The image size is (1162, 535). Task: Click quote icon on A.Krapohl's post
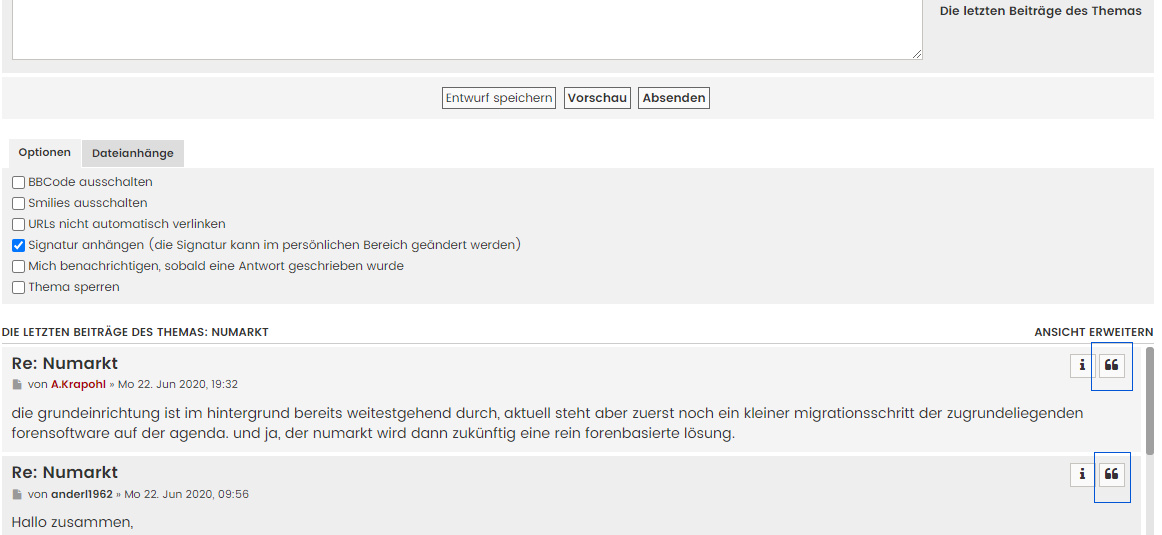pyautogui.click(x=1111, y=366)
